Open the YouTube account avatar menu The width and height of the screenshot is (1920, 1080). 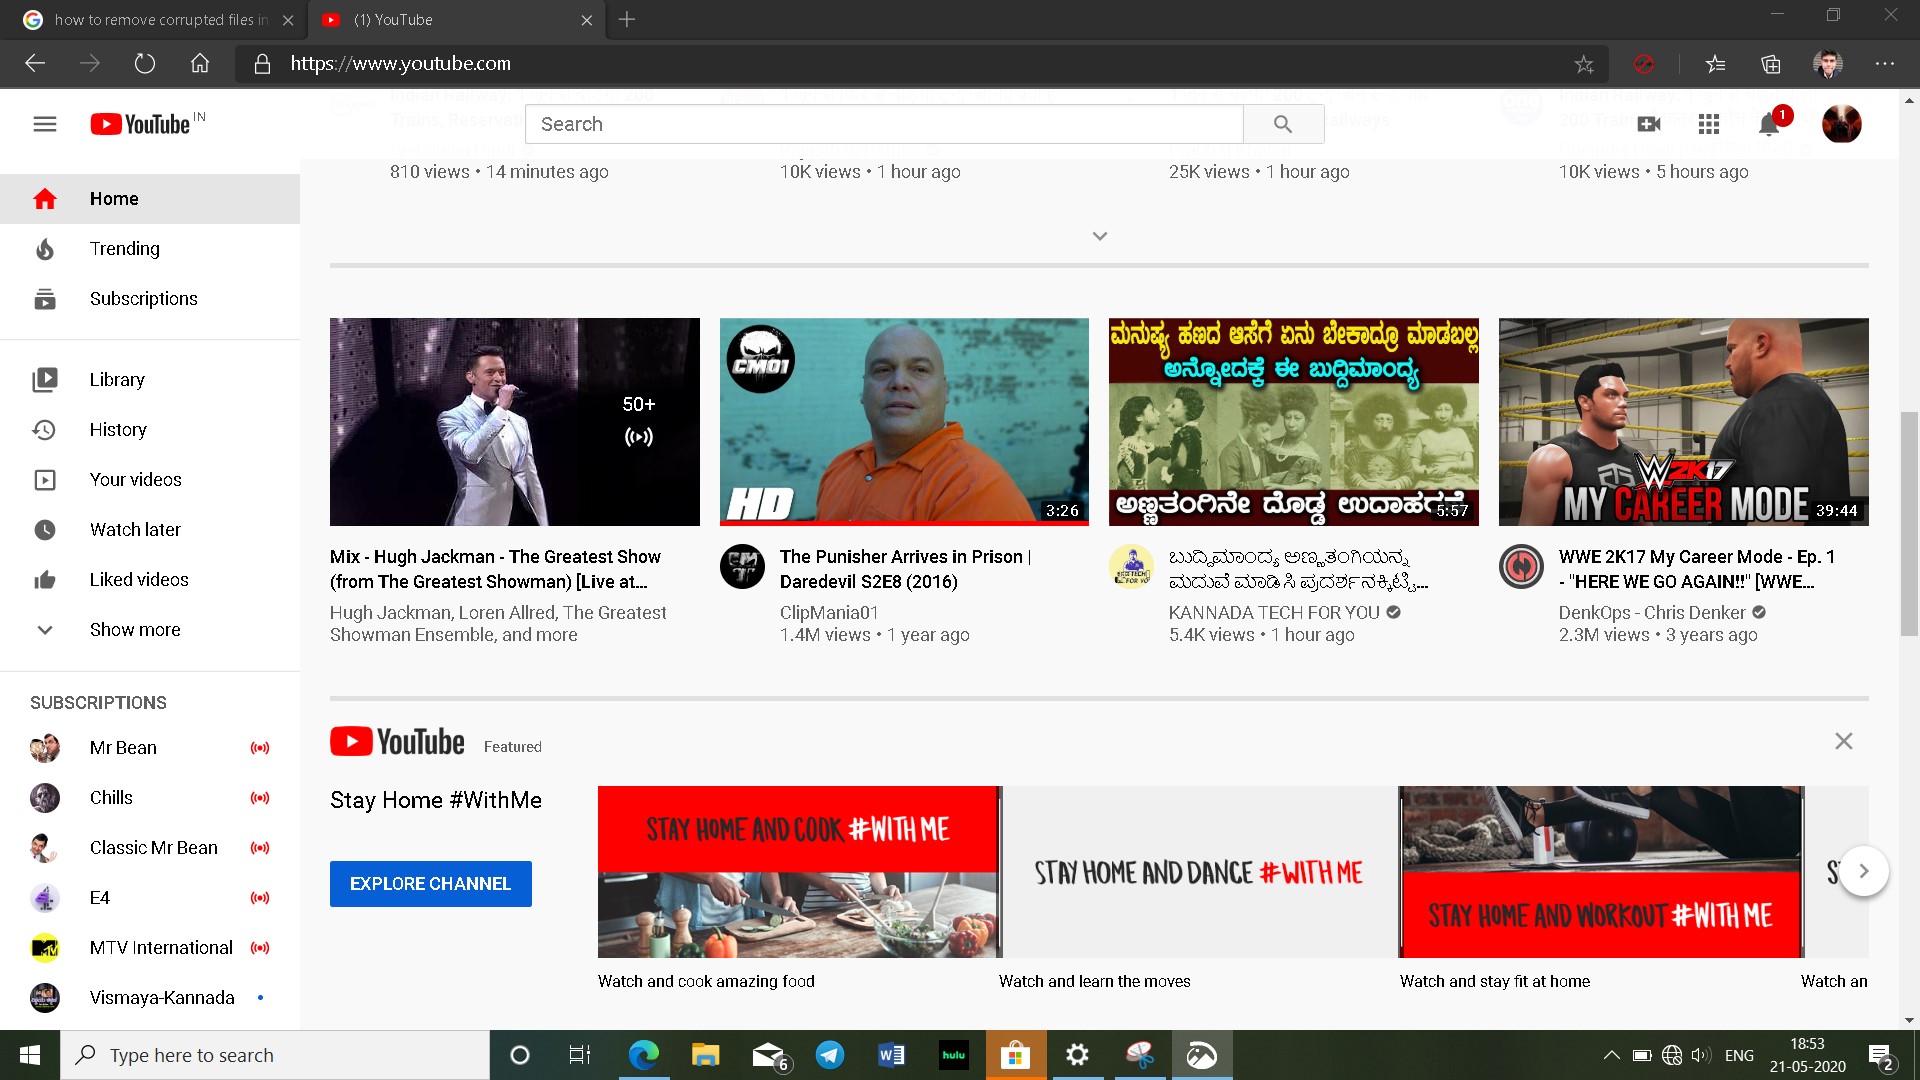coord(1841,124)
